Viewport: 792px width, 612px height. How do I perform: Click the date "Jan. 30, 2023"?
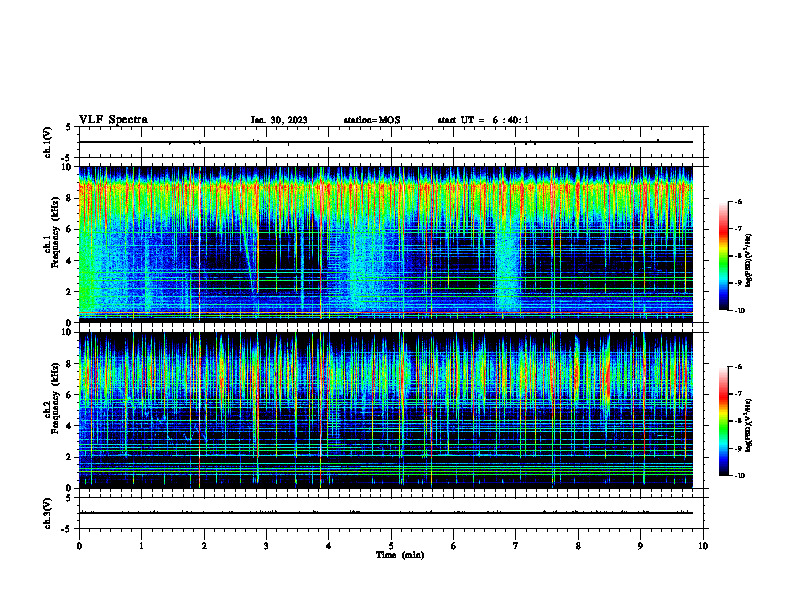tap(279, 120)
